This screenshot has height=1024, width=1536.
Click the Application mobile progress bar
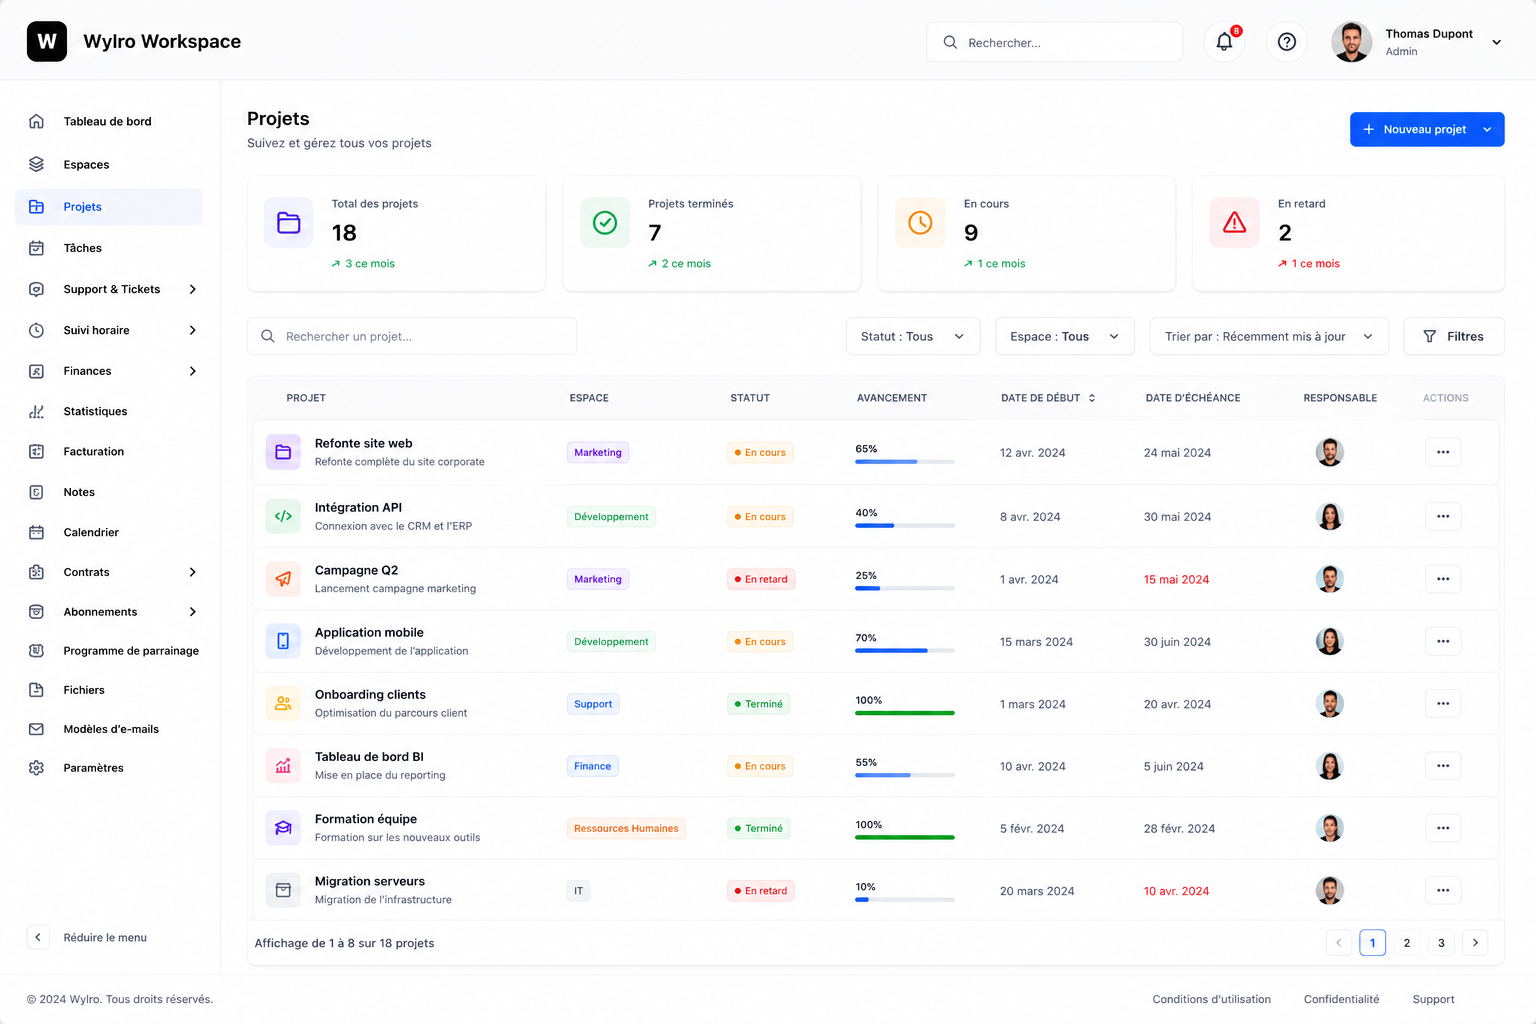point(905,651)
